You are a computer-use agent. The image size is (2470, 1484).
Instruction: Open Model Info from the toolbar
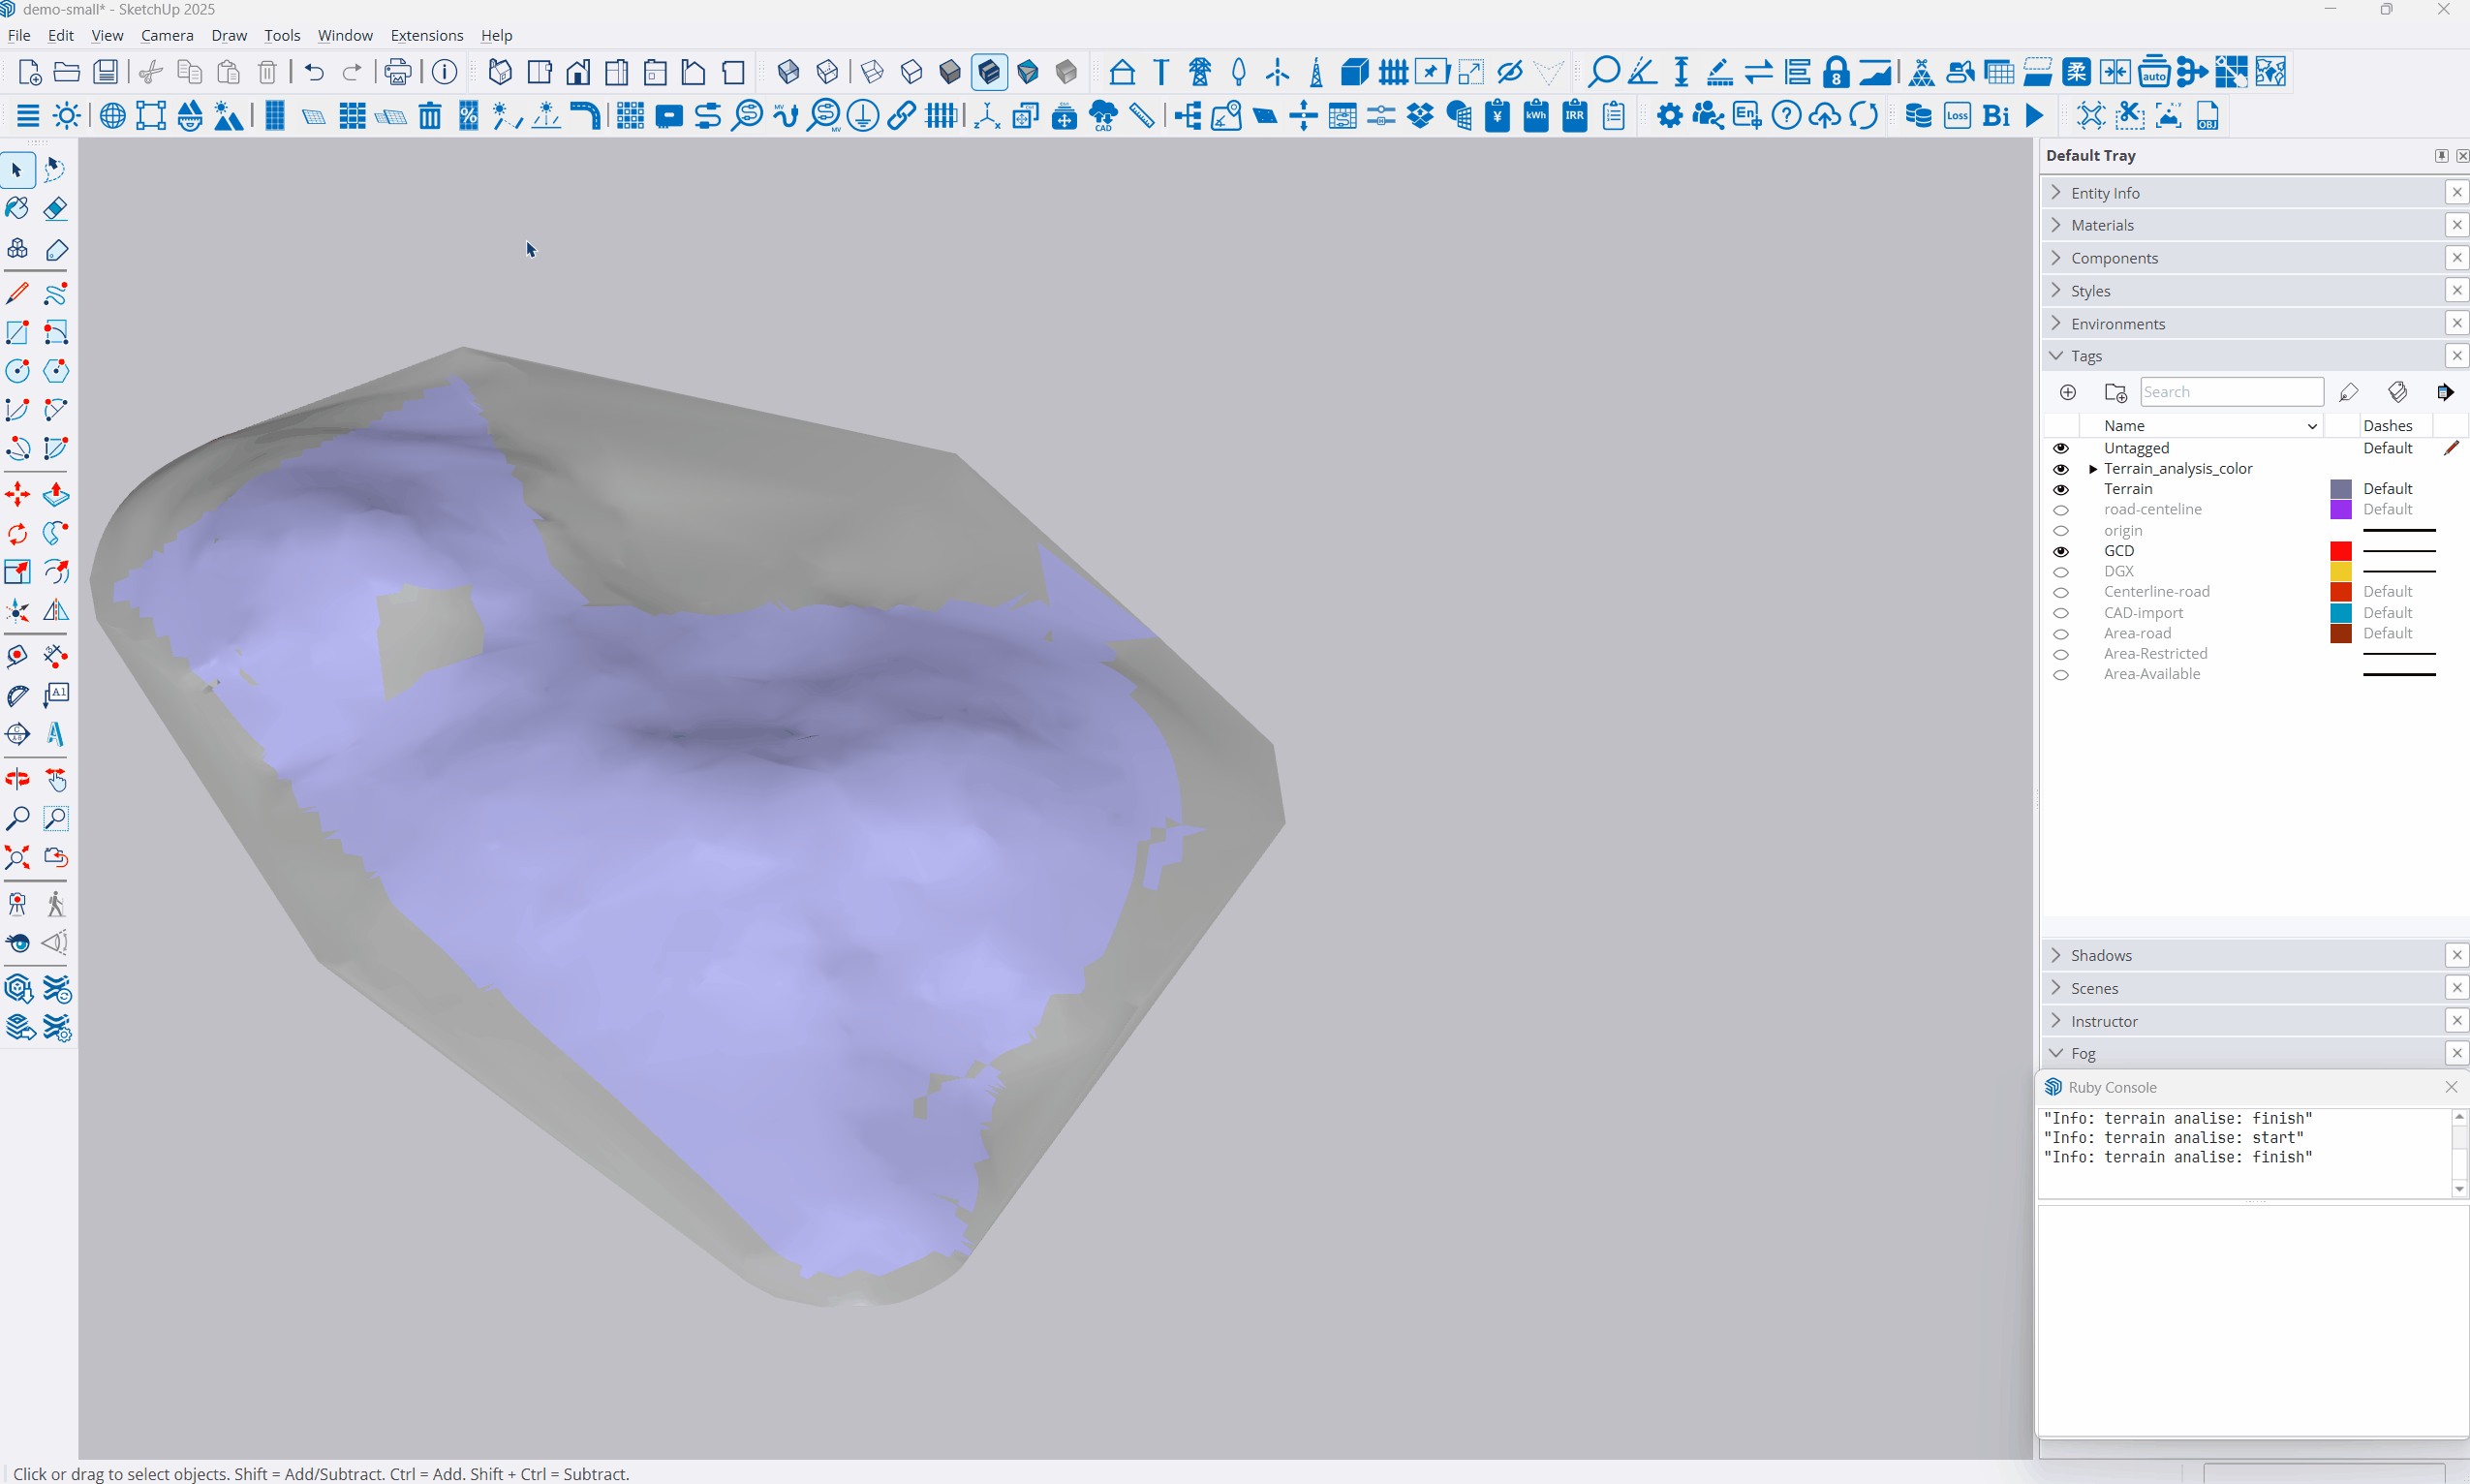coord(445,72)
